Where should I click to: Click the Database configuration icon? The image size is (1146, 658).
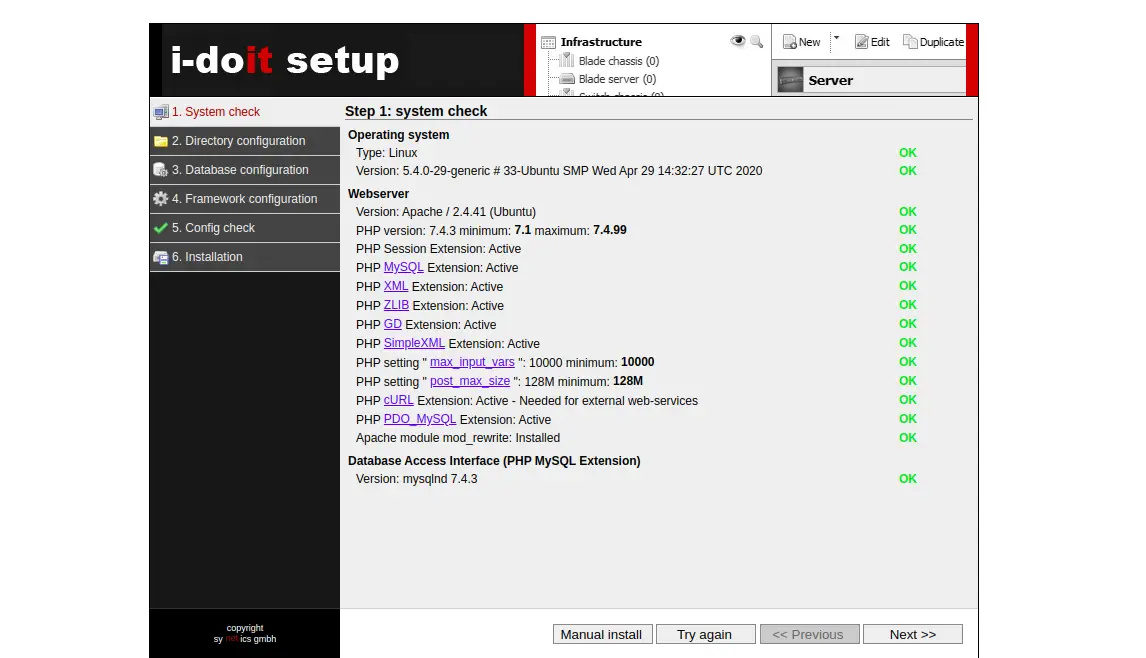(161, 170)
